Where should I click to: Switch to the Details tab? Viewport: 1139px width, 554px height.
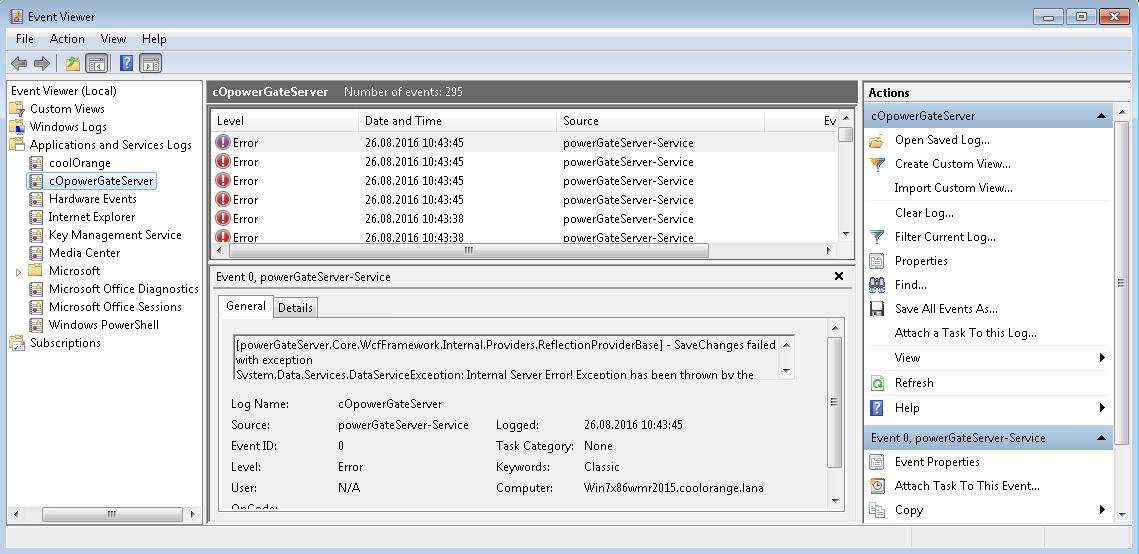click(295, 308)
